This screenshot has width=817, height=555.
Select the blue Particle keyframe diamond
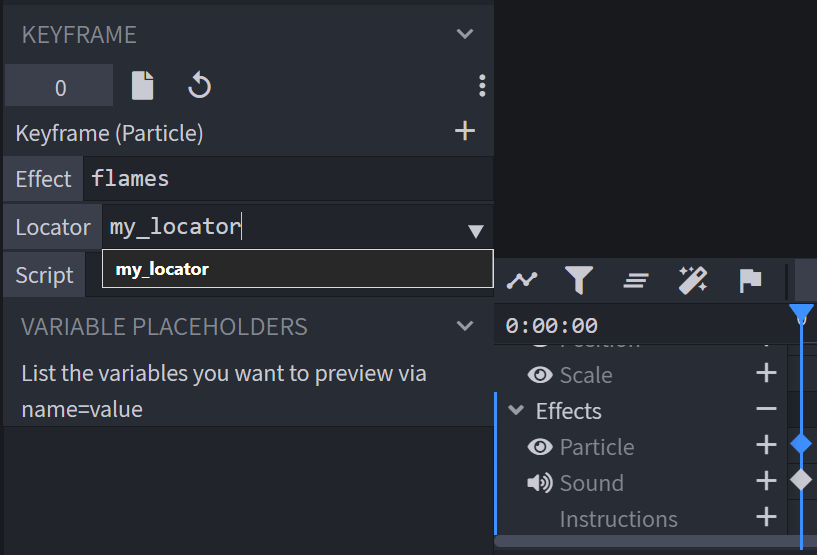[x=801, y=444]
